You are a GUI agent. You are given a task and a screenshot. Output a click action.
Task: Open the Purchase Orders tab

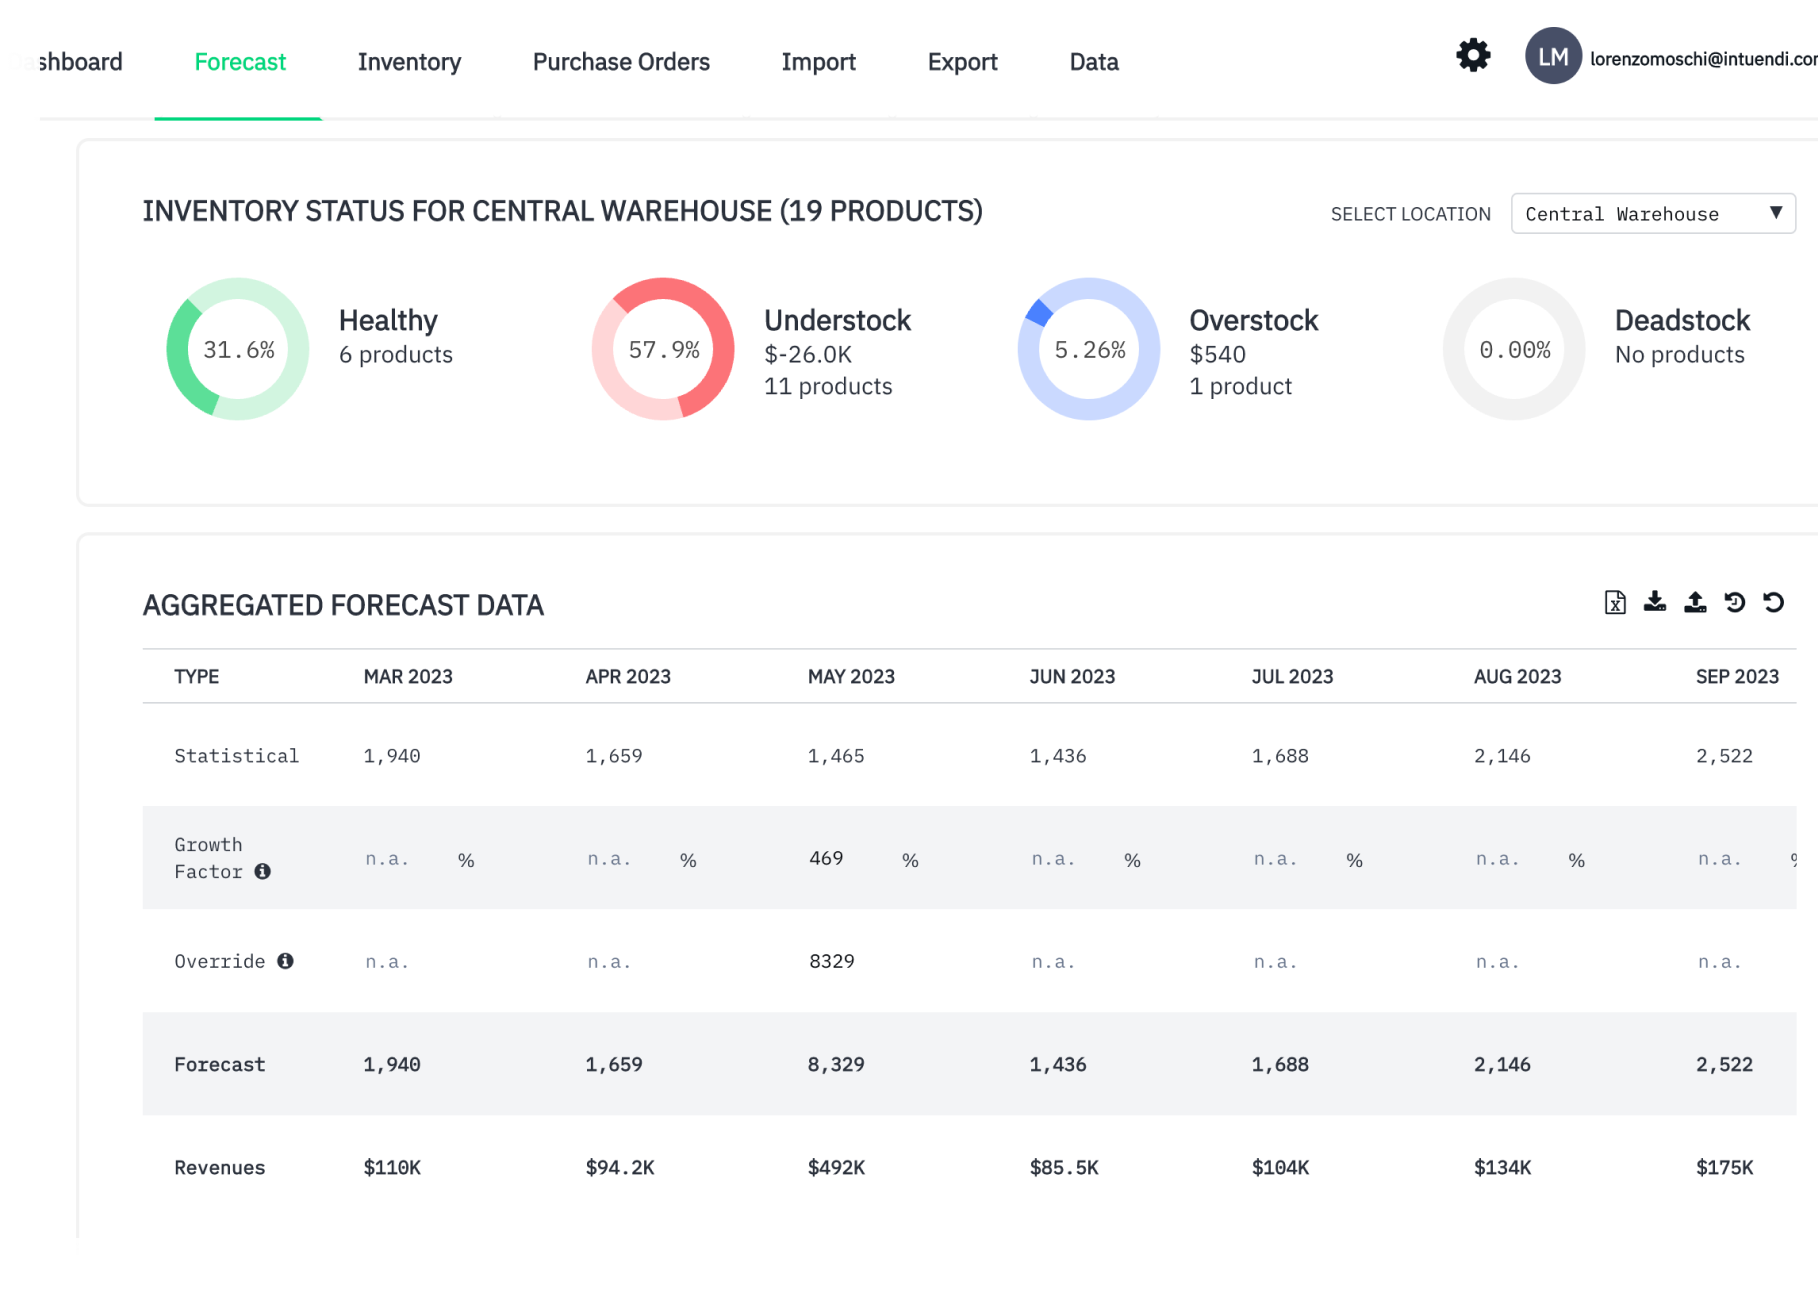tap(620, 61)
